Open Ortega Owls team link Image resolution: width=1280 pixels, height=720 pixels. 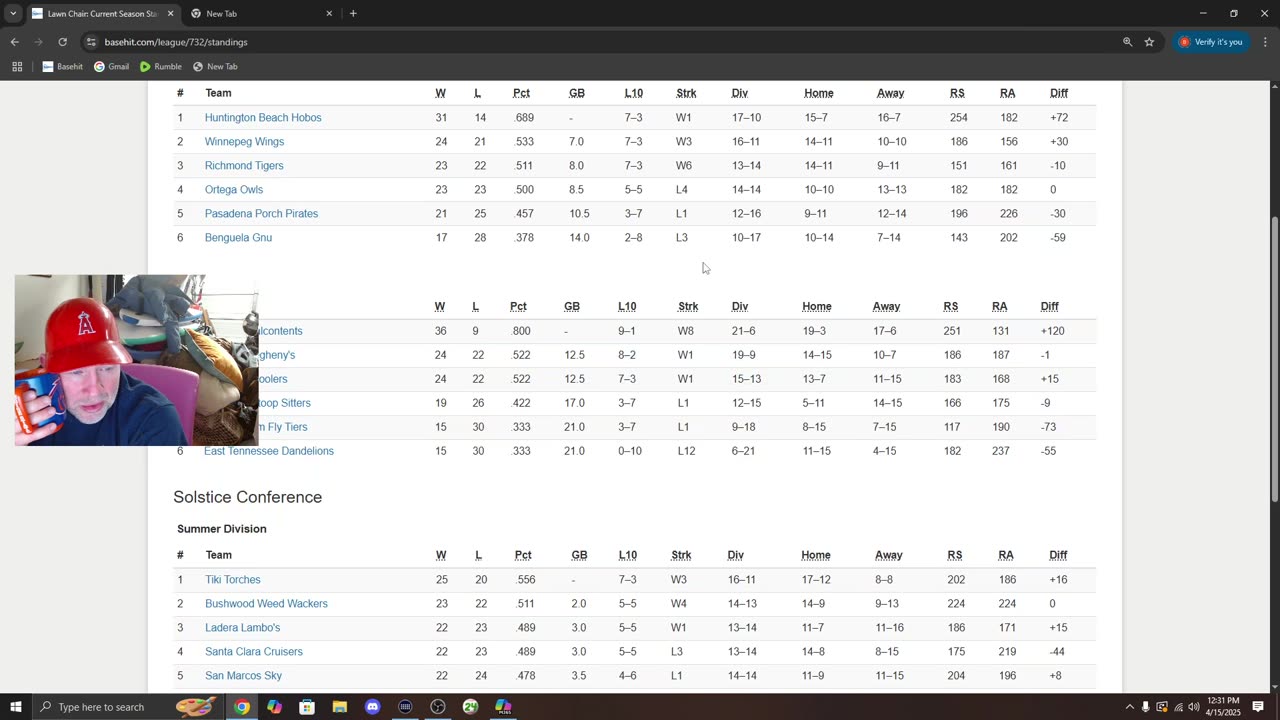tap(234, 190)
